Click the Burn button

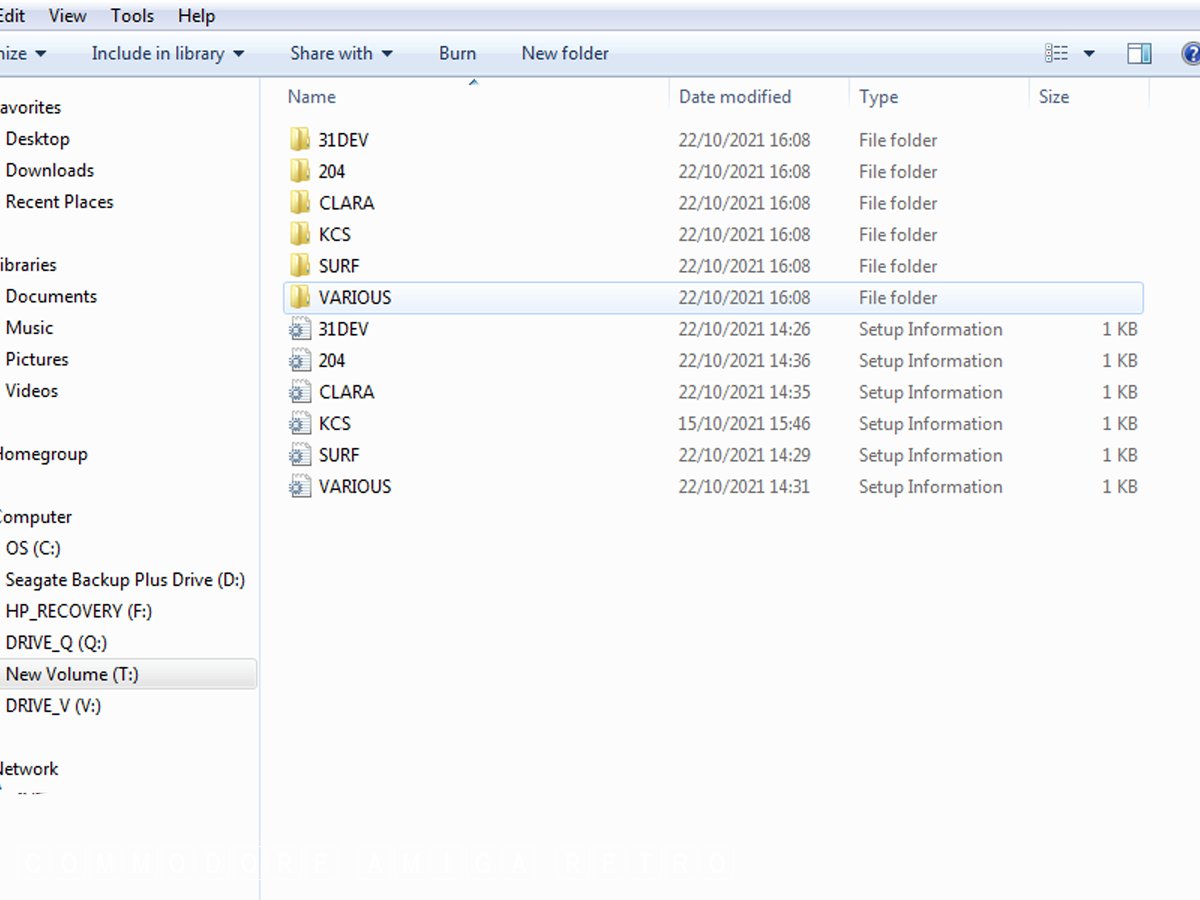pyautogui.click(x=457, y=54)
